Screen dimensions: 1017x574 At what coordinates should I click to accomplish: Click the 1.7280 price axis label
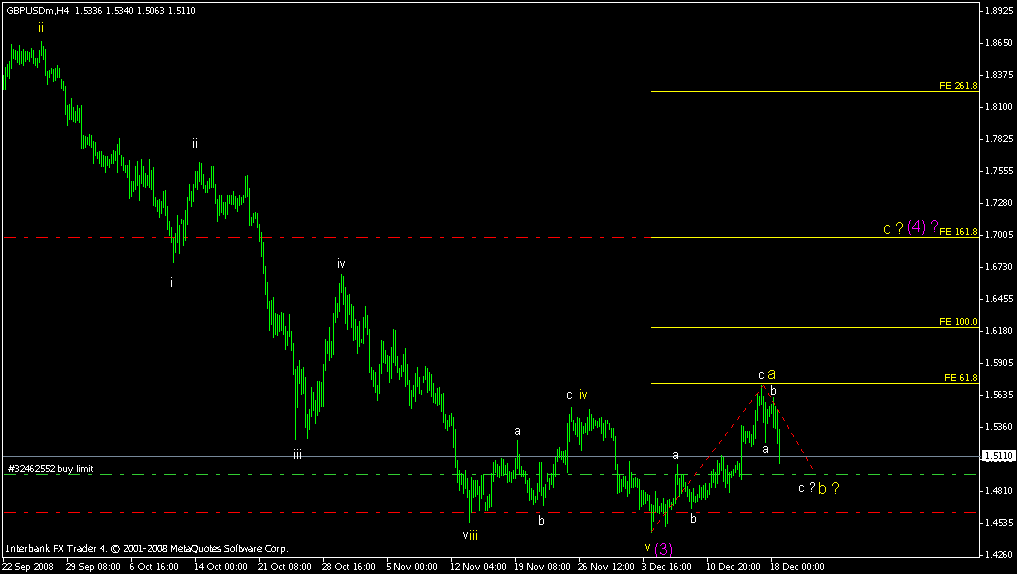(999, 203)
